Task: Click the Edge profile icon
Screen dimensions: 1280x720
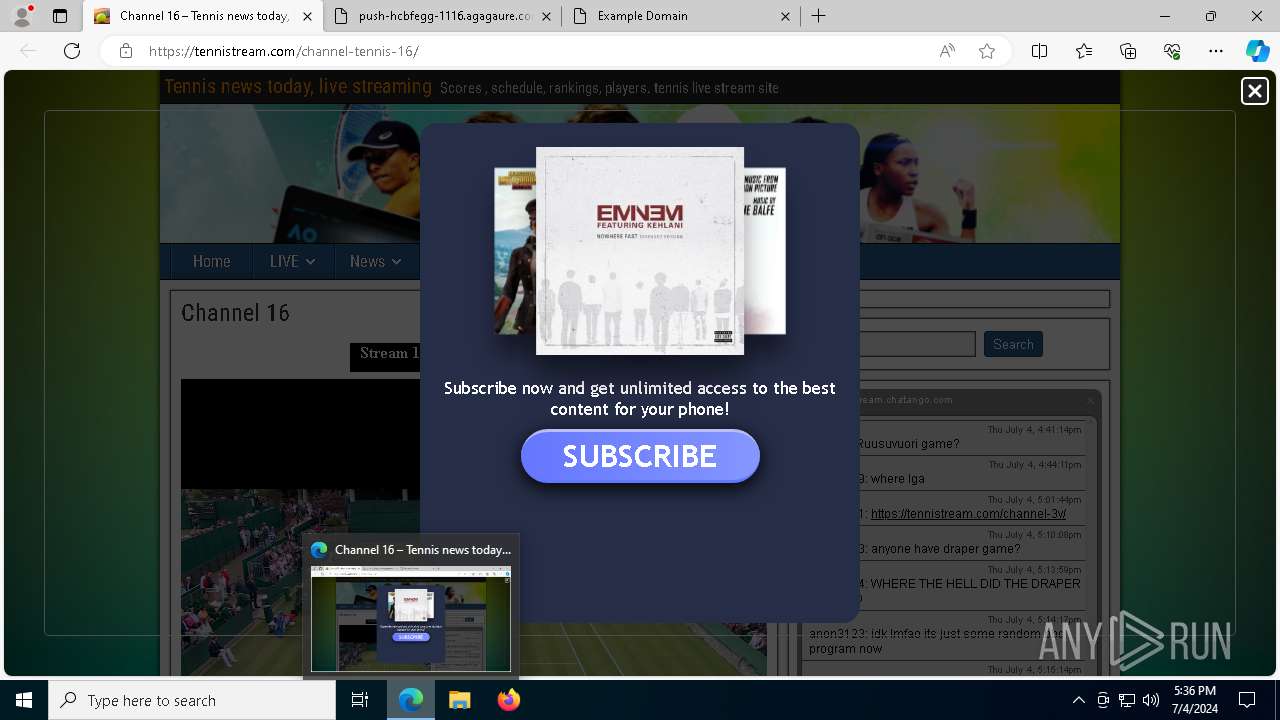Action: pyautogui.click(x=22, y=16)
